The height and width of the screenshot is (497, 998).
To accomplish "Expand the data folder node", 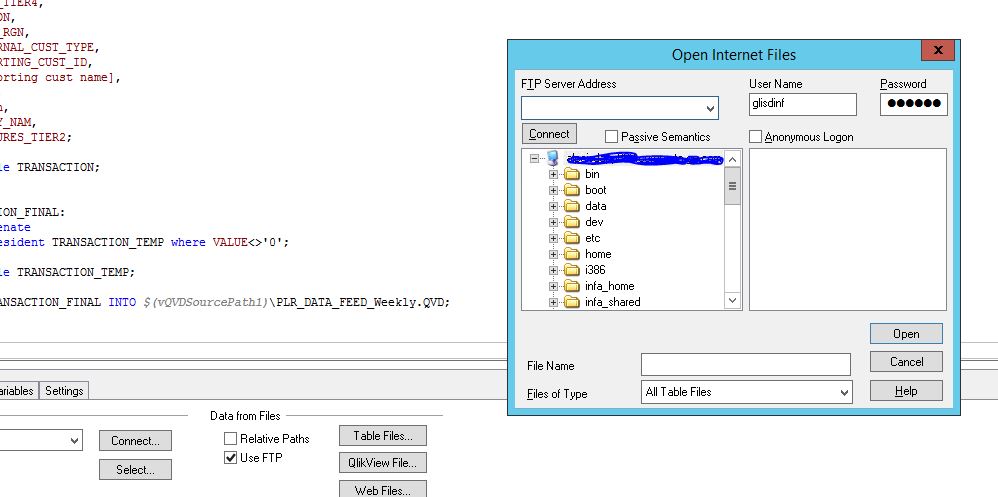I will tap(553, 206).
